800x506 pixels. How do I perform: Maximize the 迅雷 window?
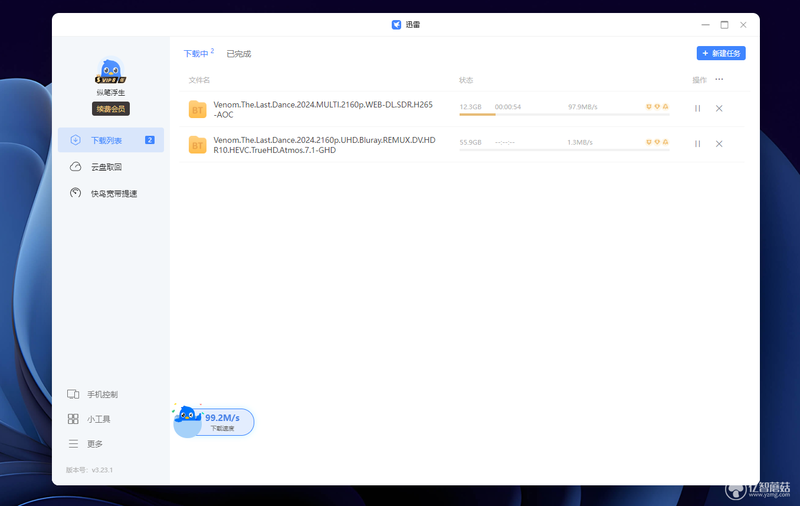724,24
